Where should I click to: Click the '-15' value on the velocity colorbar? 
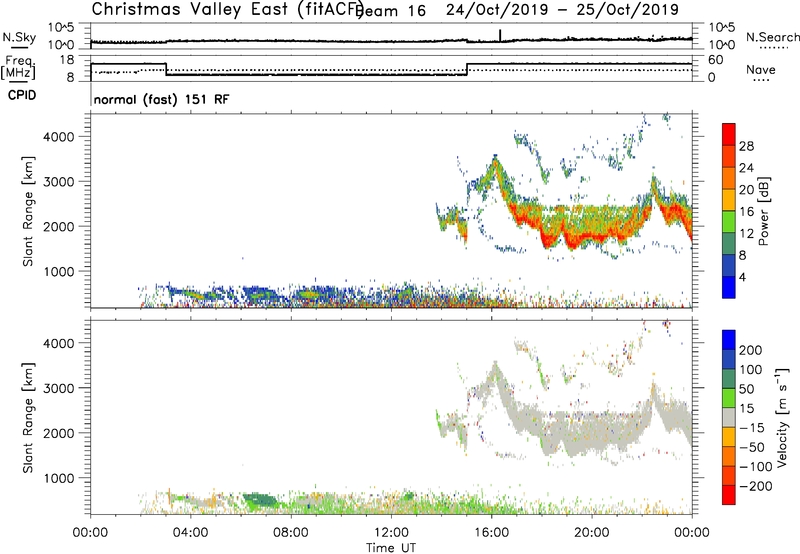click(x=752, y=428)
